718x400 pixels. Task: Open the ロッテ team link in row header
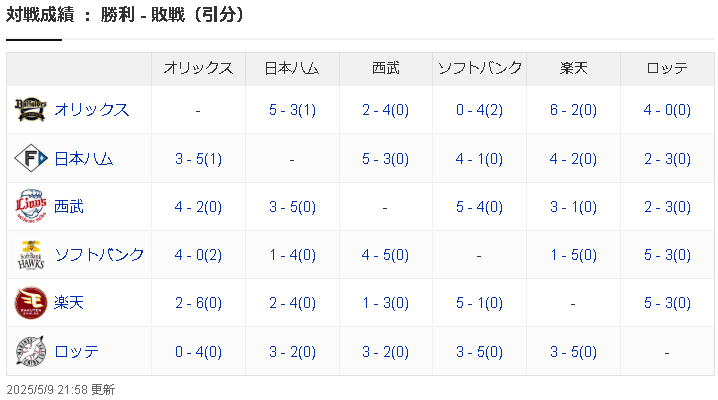pyautogui.click(x=76, y=352)
